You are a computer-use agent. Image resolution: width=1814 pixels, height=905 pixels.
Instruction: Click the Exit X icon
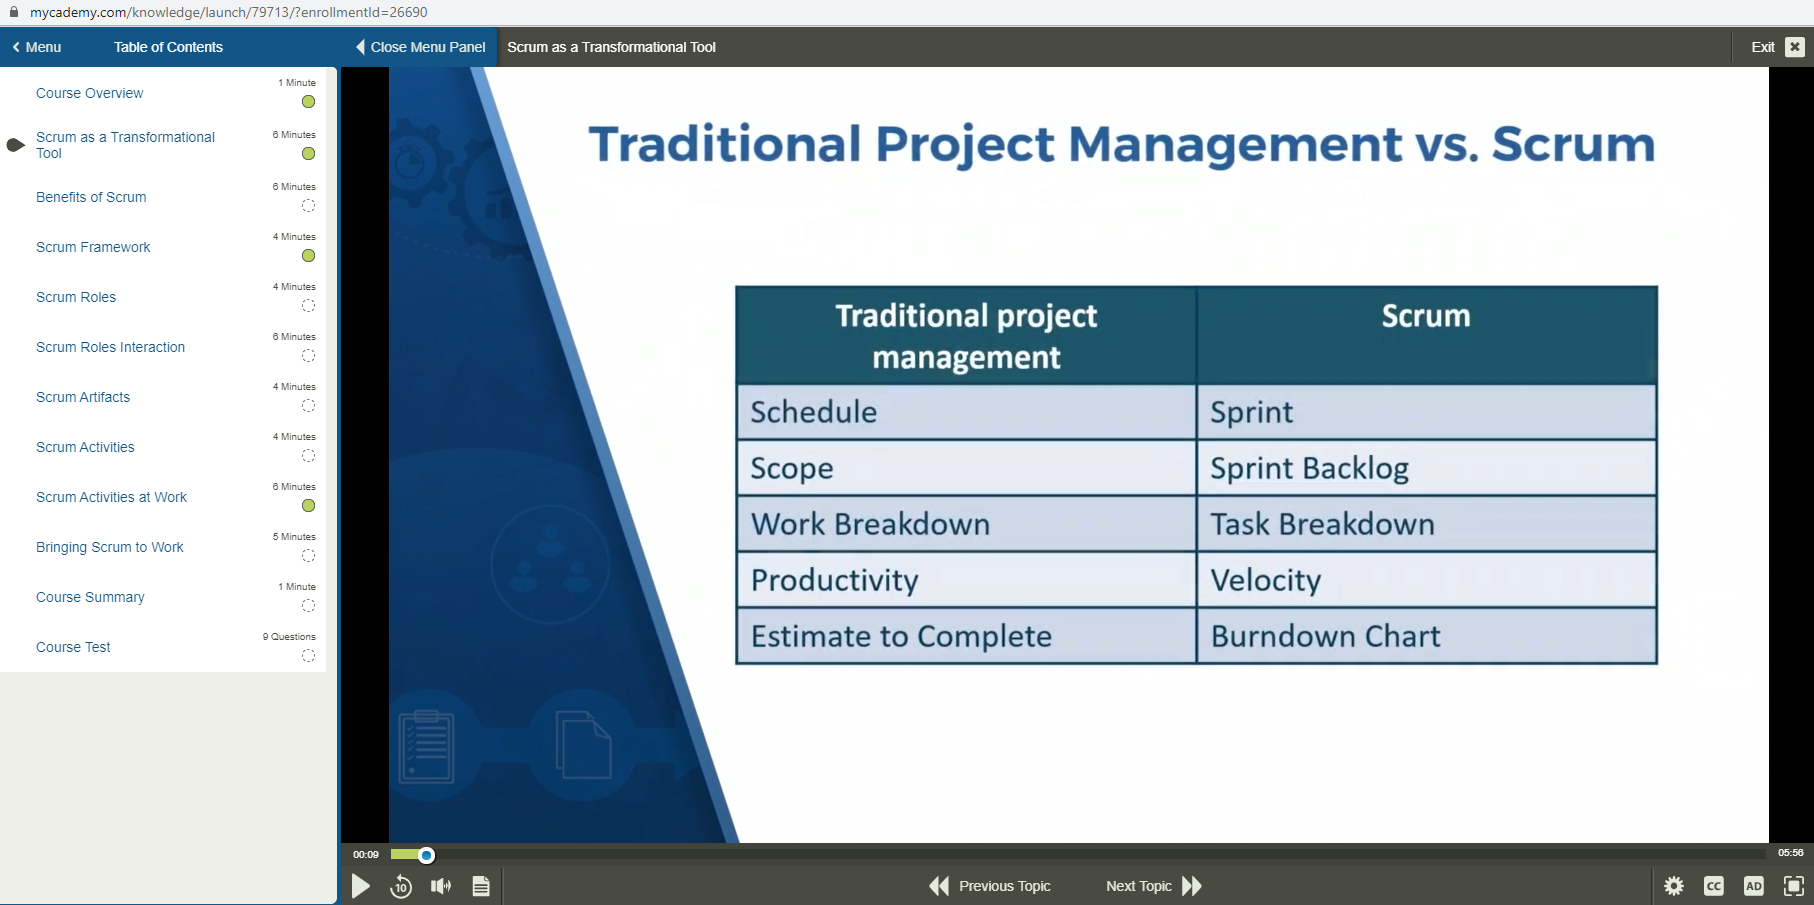point(1795,47)
